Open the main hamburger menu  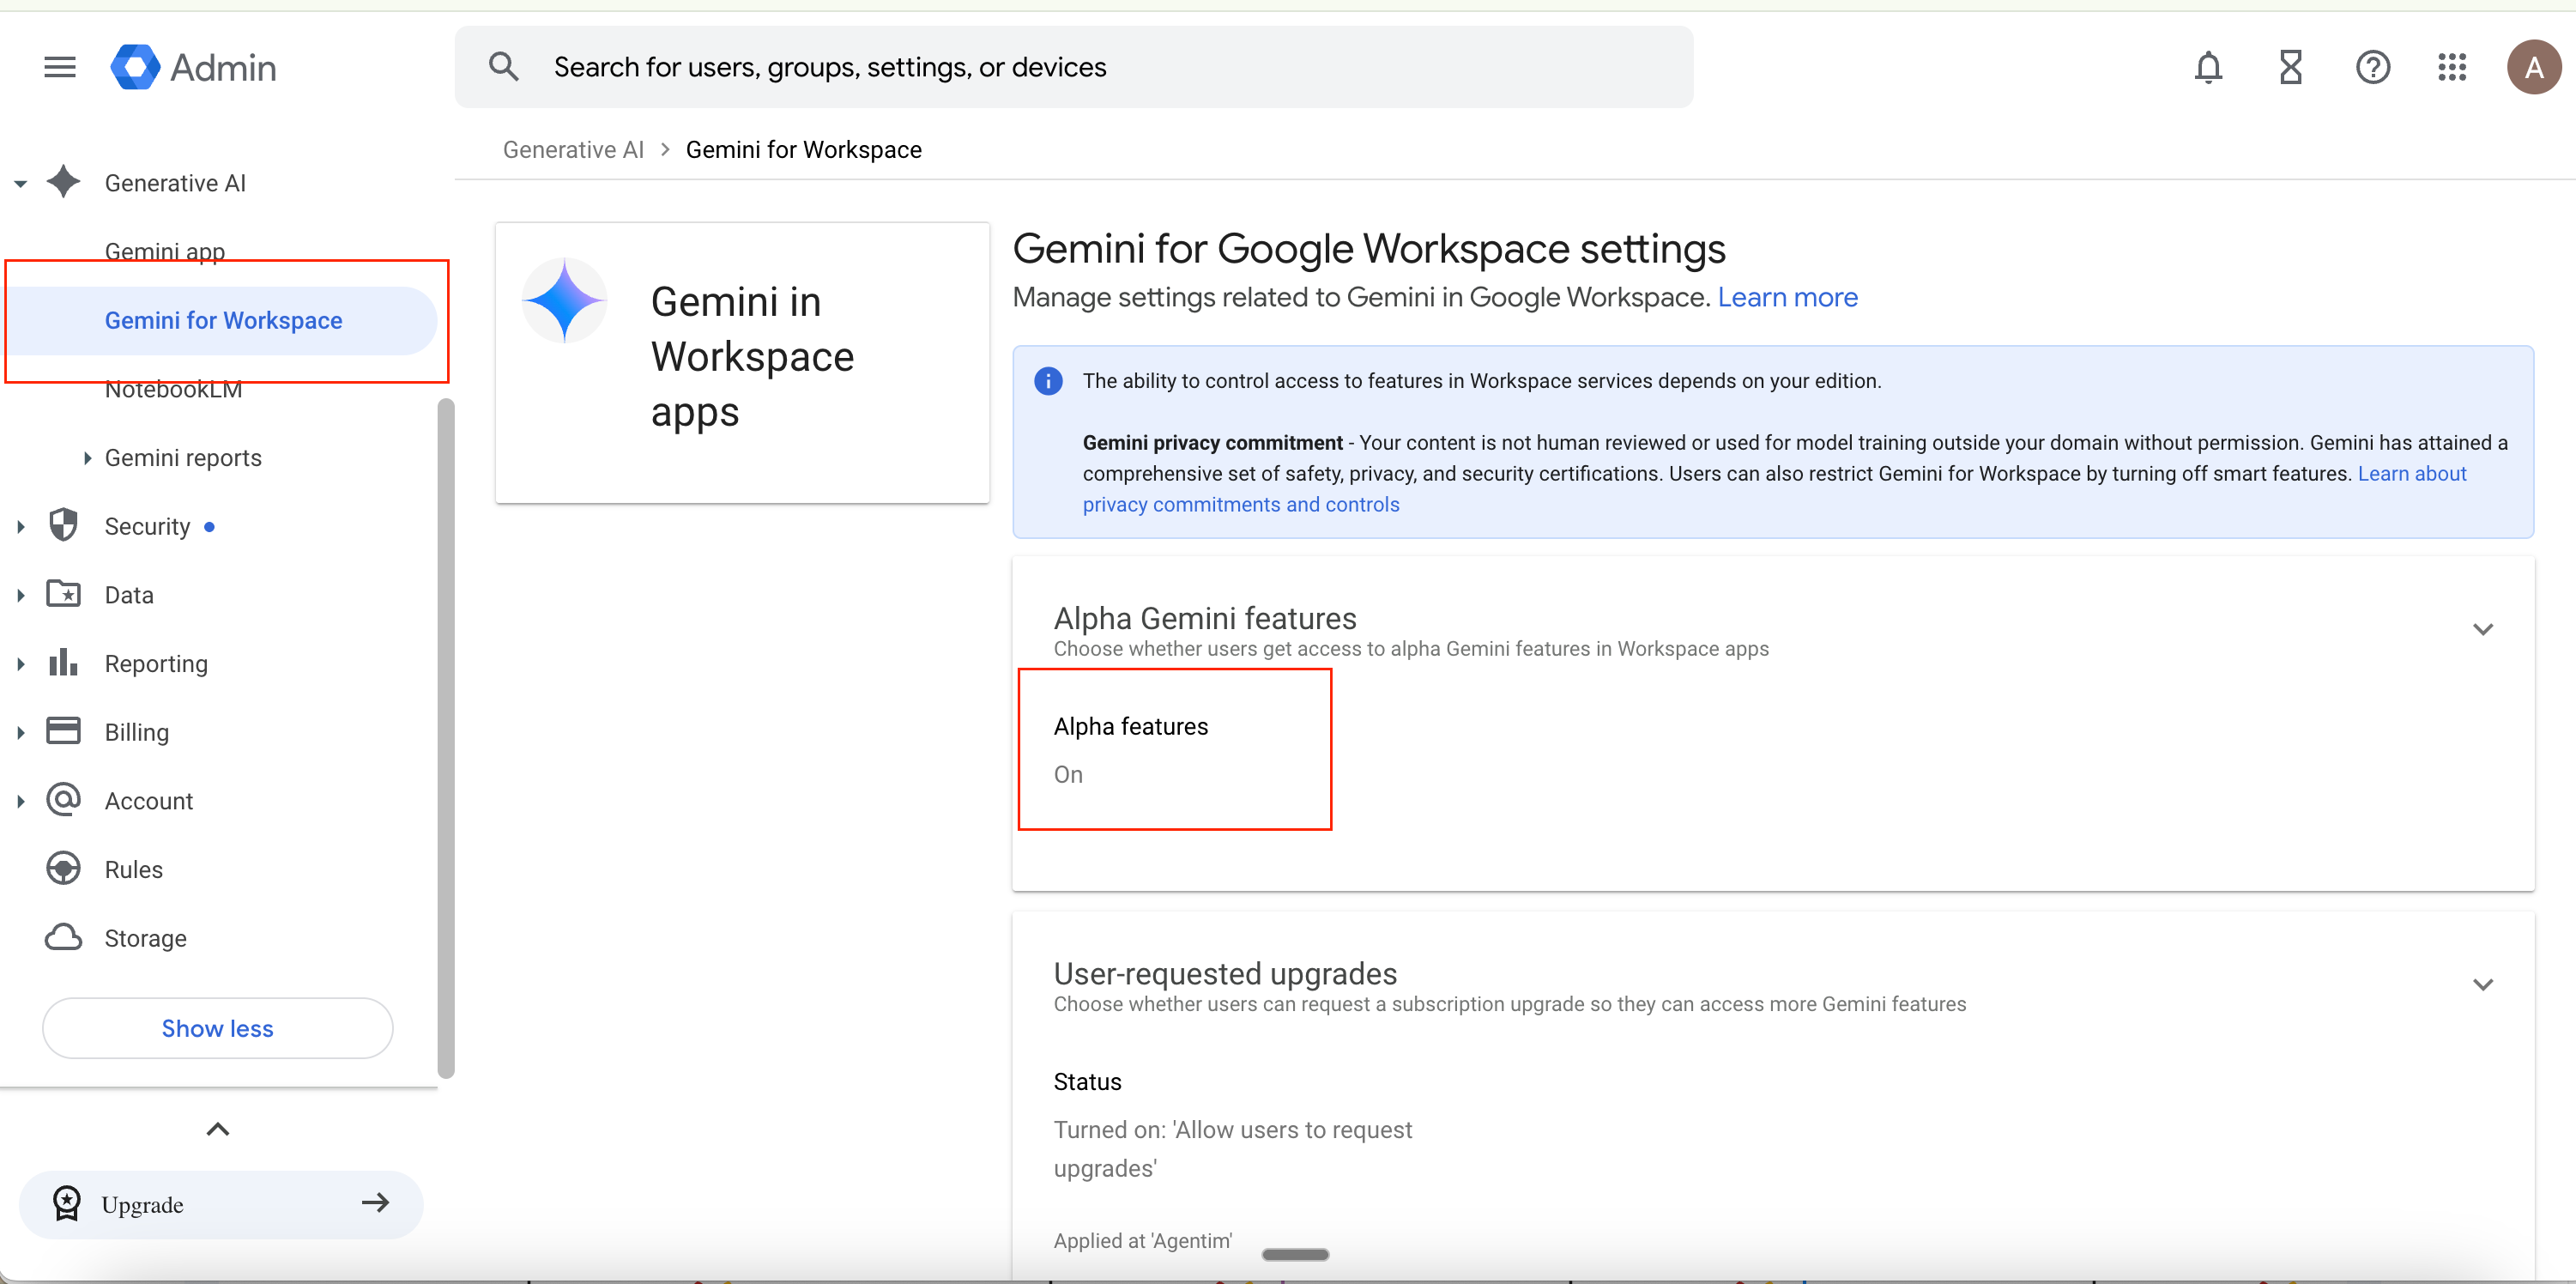point(60,67)
